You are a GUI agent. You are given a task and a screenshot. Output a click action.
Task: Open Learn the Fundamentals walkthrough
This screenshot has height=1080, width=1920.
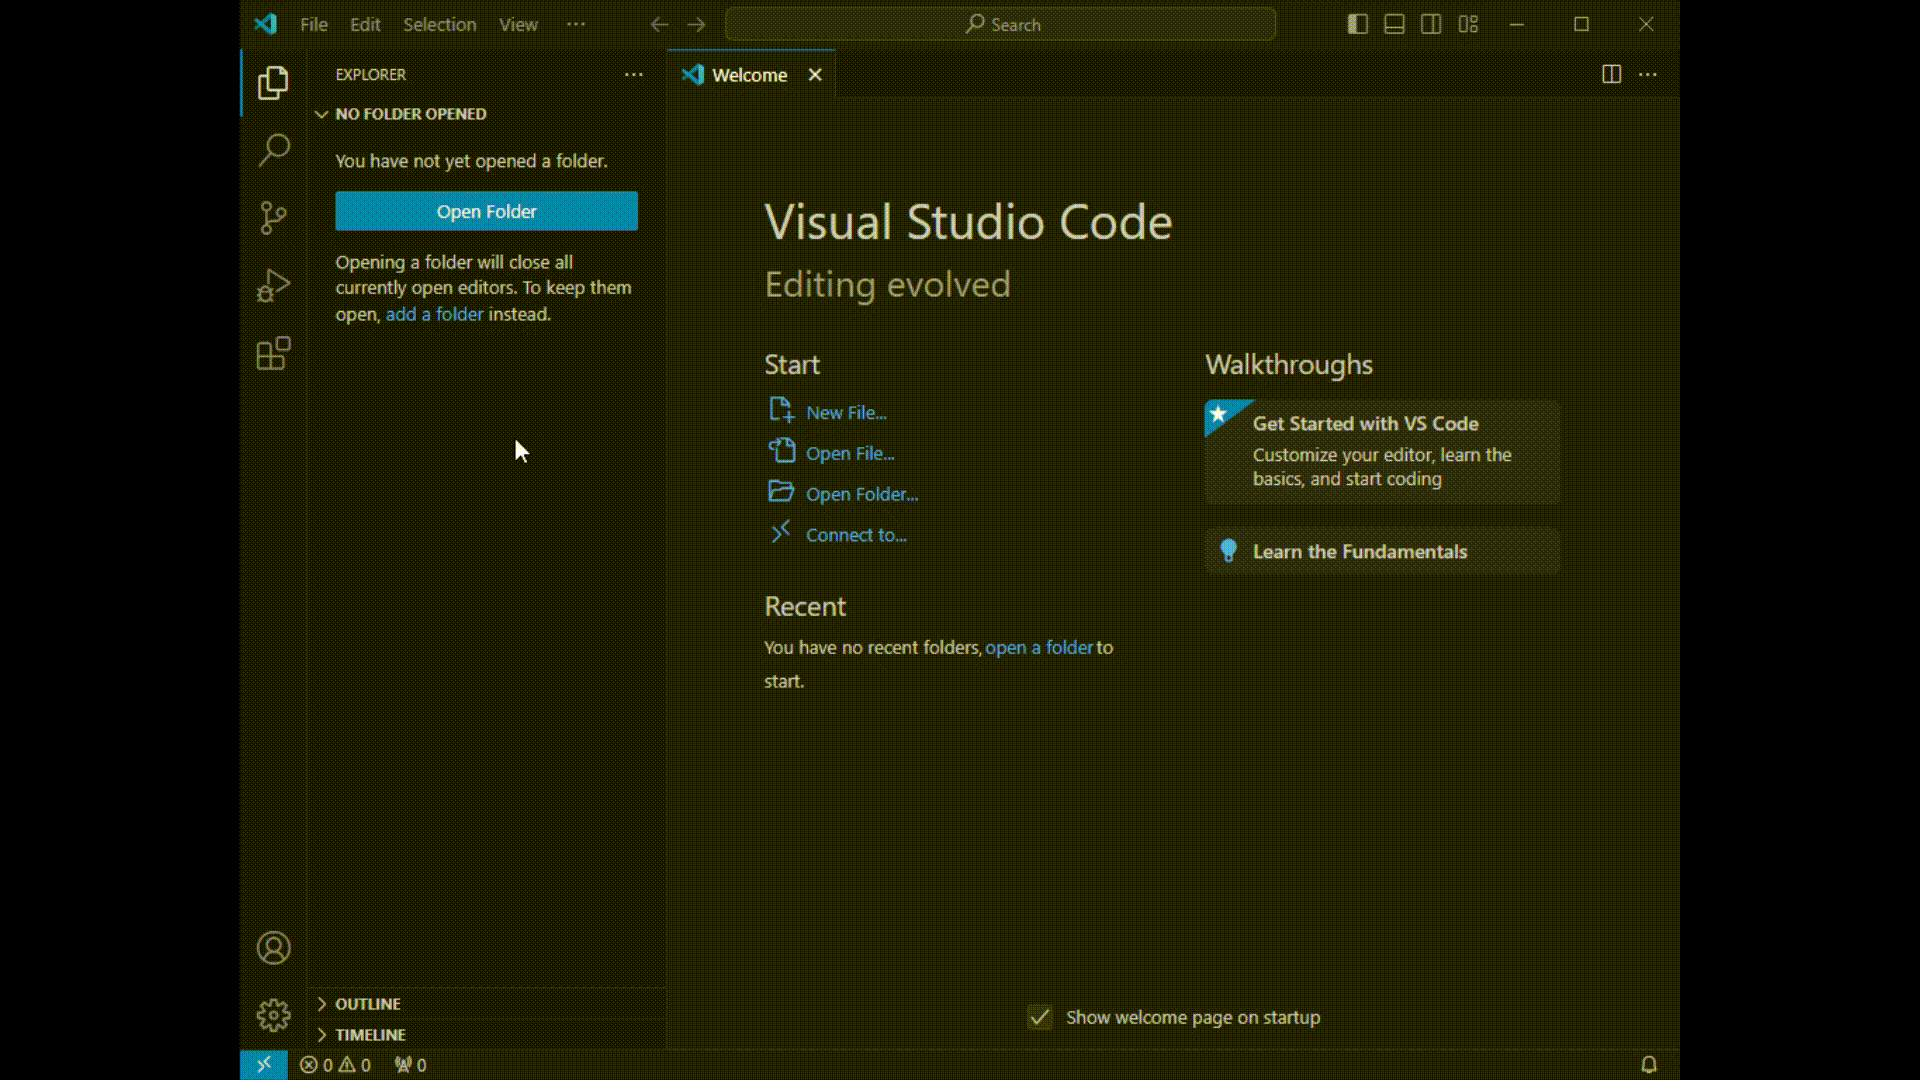coord(1382,551)
